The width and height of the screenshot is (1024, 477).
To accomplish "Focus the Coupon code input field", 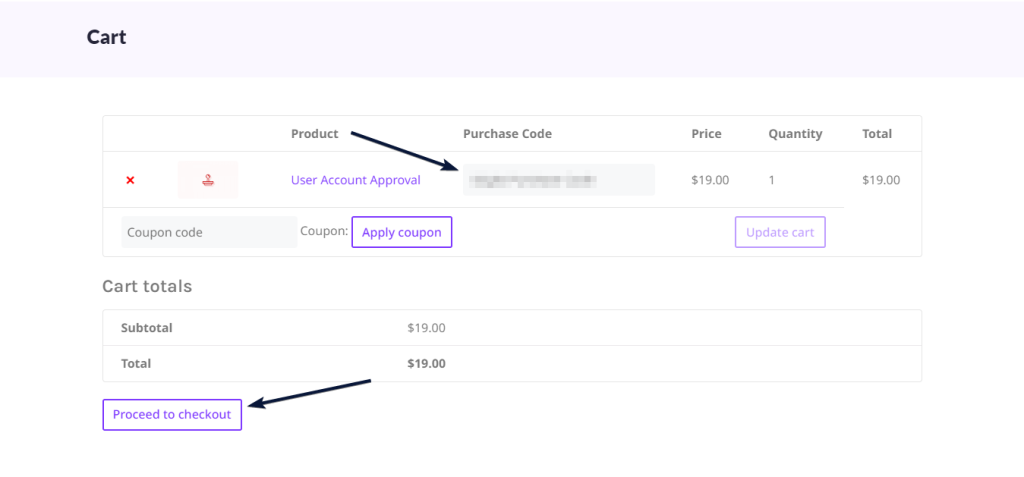I will tap(209, 232).
